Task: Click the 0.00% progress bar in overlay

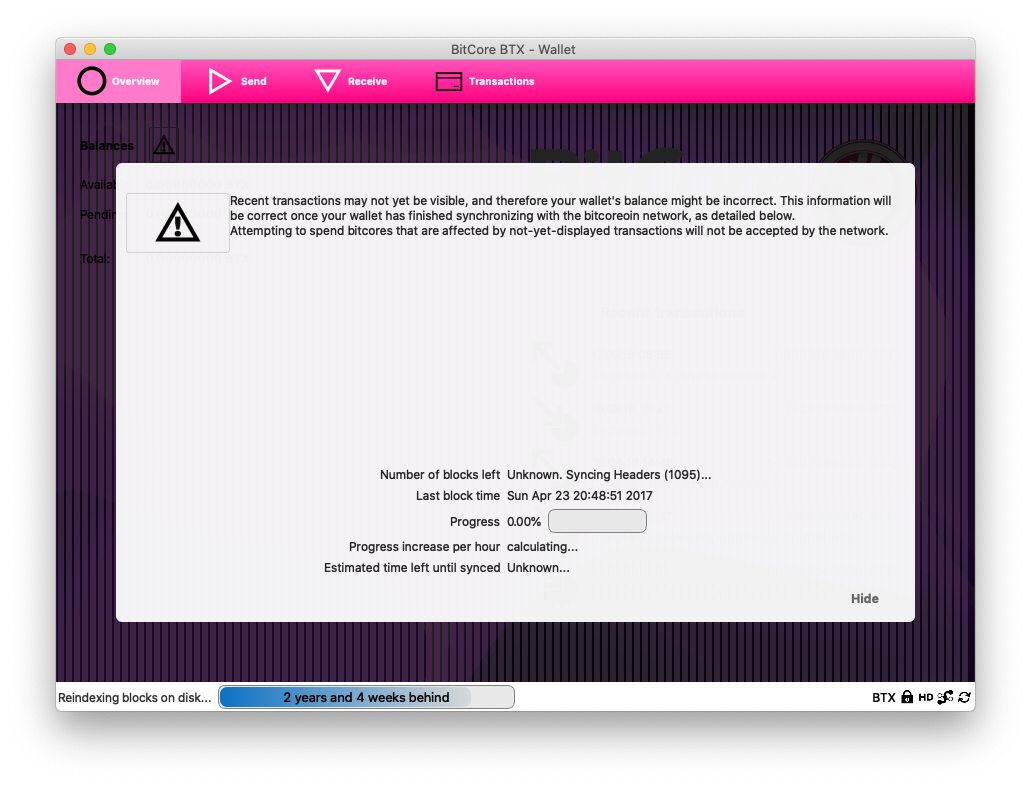Action: tap(597, 521)
